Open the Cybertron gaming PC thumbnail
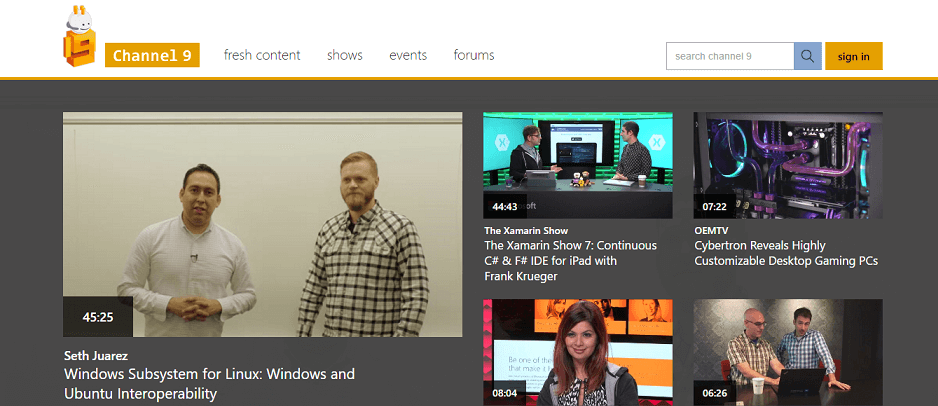The width and height of the screenshot is (938, 406). (788, 165)
